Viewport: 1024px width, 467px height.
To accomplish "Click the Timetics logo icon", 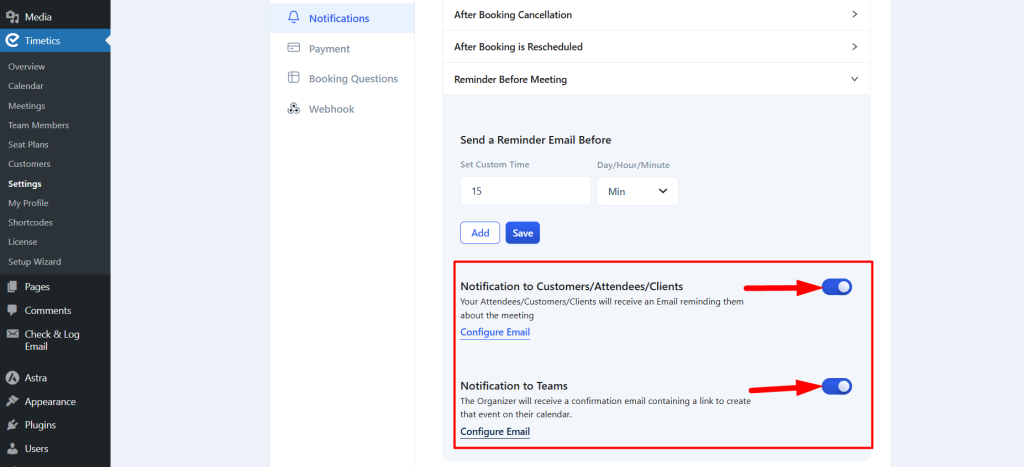I will [x=12, y=40].
